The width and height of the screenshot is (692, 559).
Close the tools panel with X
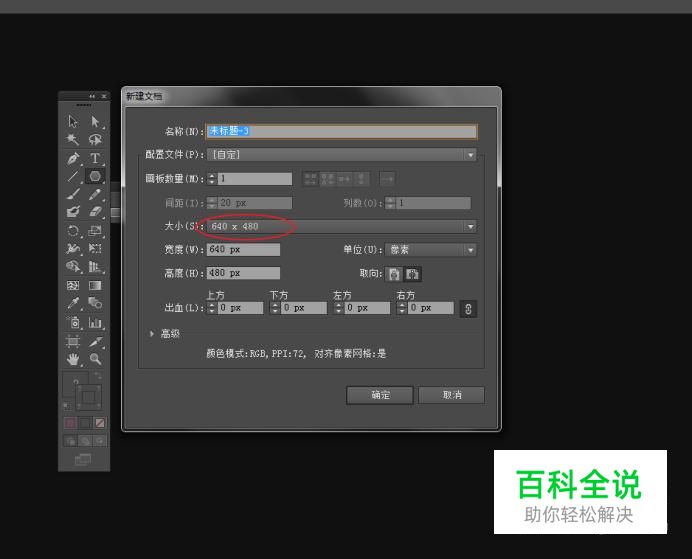coord(104,96)
